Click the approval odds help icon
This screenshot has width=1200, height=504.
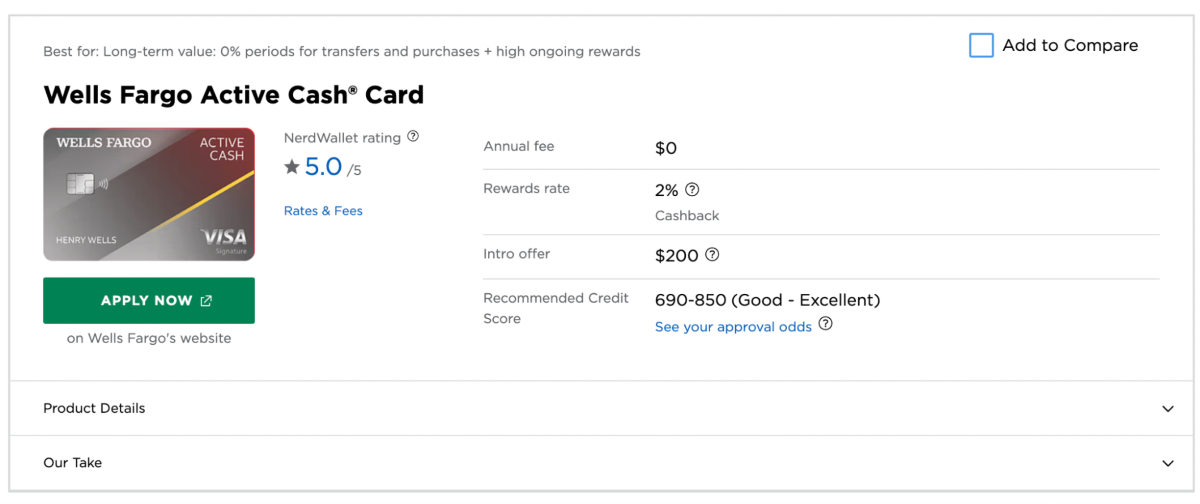825,324
